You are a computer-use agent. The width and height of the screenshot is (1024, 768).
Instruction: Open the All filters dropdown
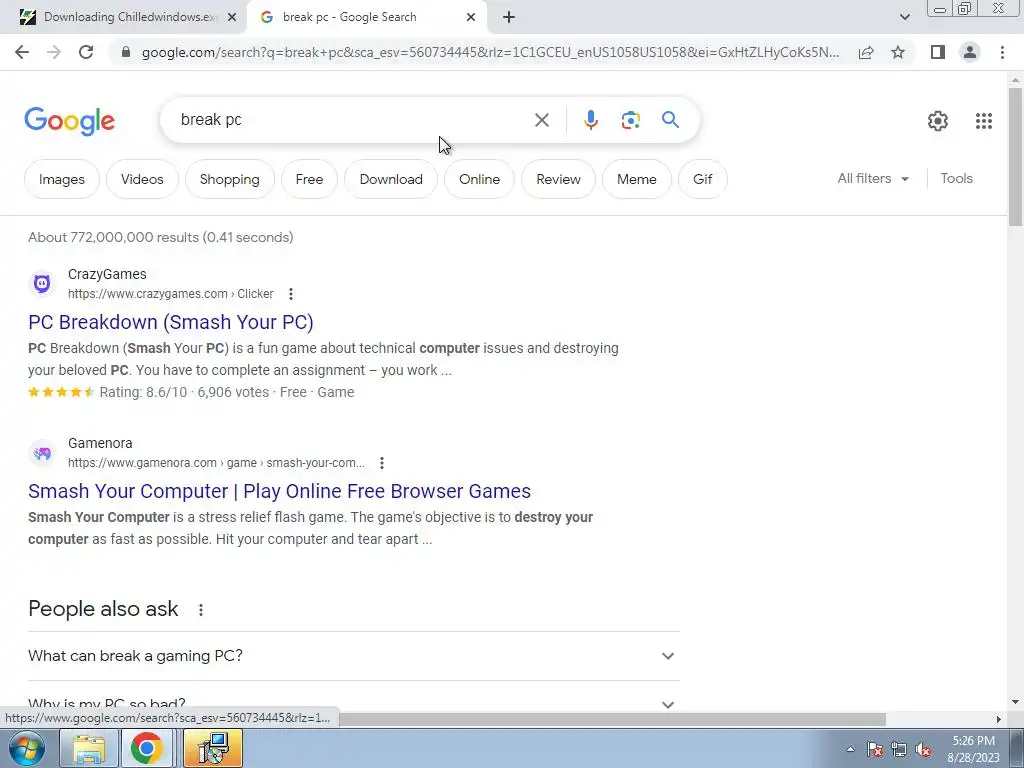[x=873, y=178]
